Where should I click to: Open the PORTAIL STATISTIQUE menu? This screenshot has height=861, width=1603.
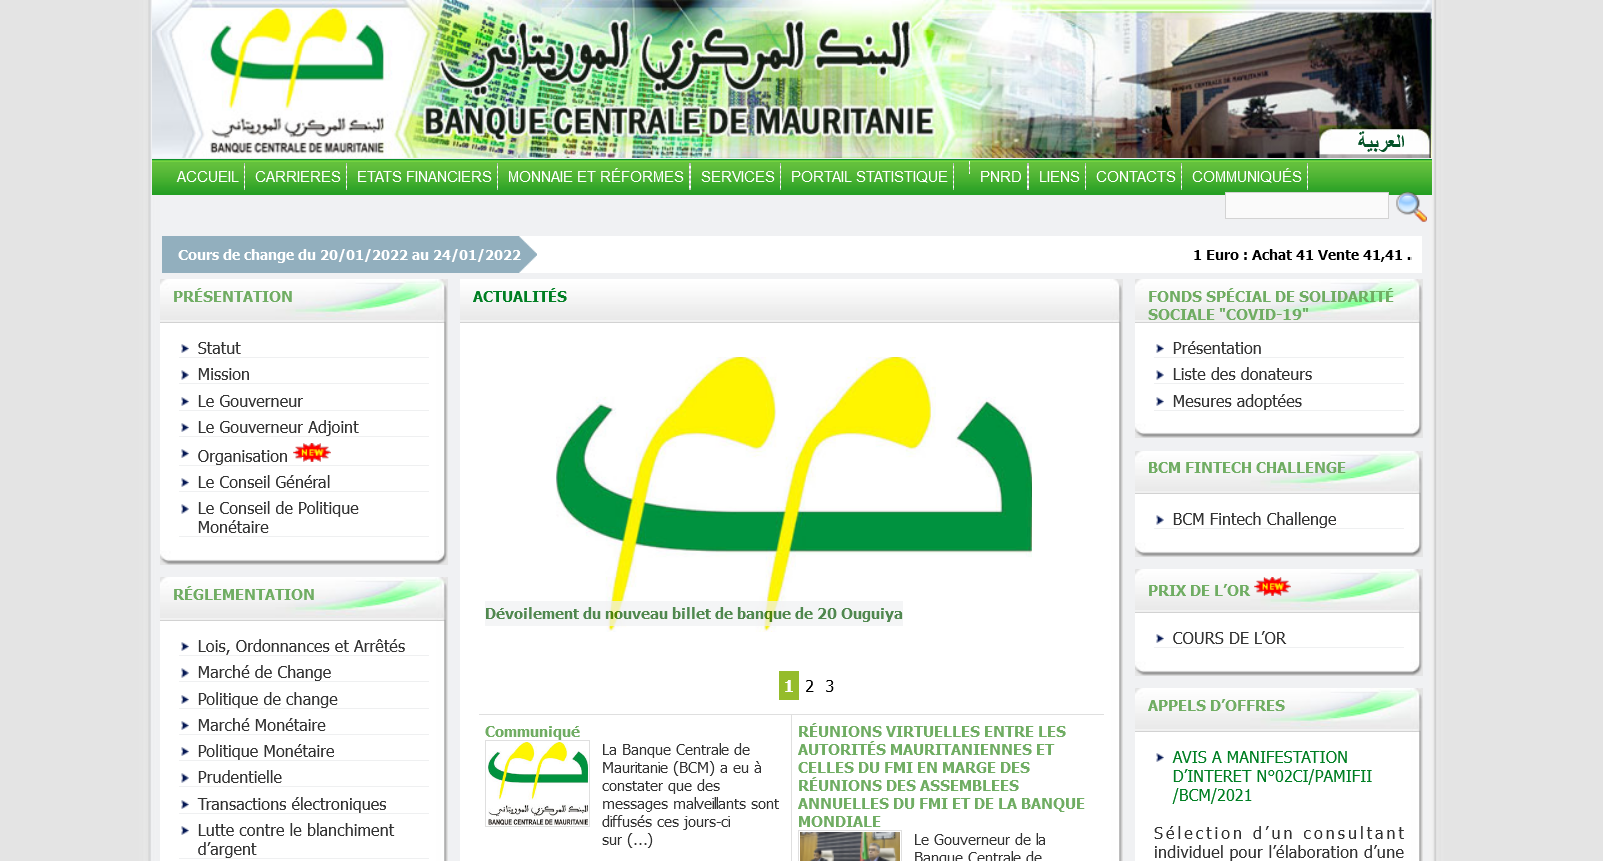click(868, 177)
